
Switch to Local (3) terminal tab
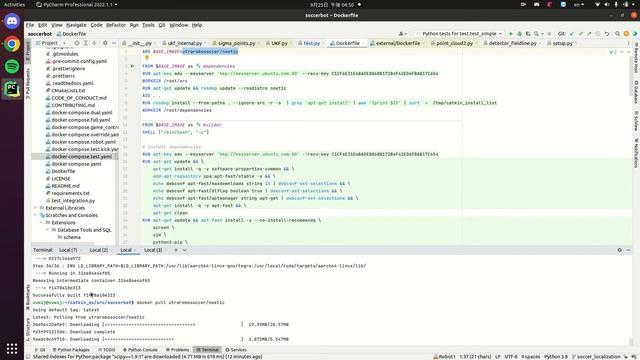(x=153, y=250)
